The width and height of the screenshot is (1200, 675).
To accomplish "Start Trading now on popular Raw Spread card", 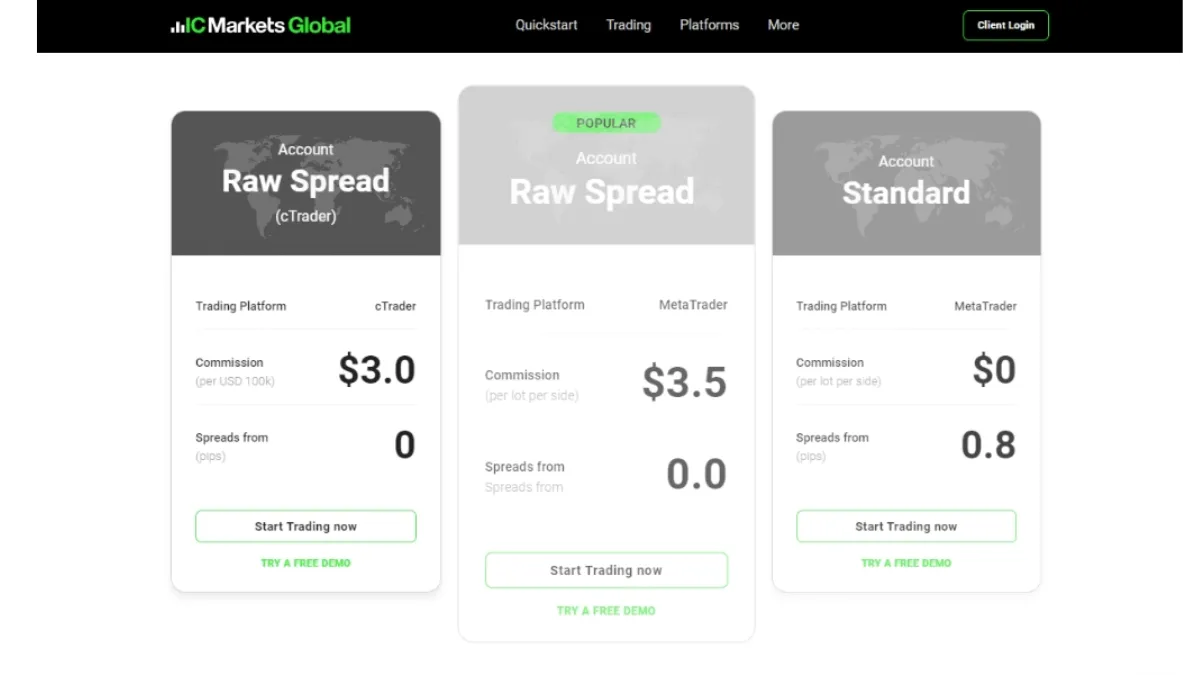I will click(x=606, y=570).
